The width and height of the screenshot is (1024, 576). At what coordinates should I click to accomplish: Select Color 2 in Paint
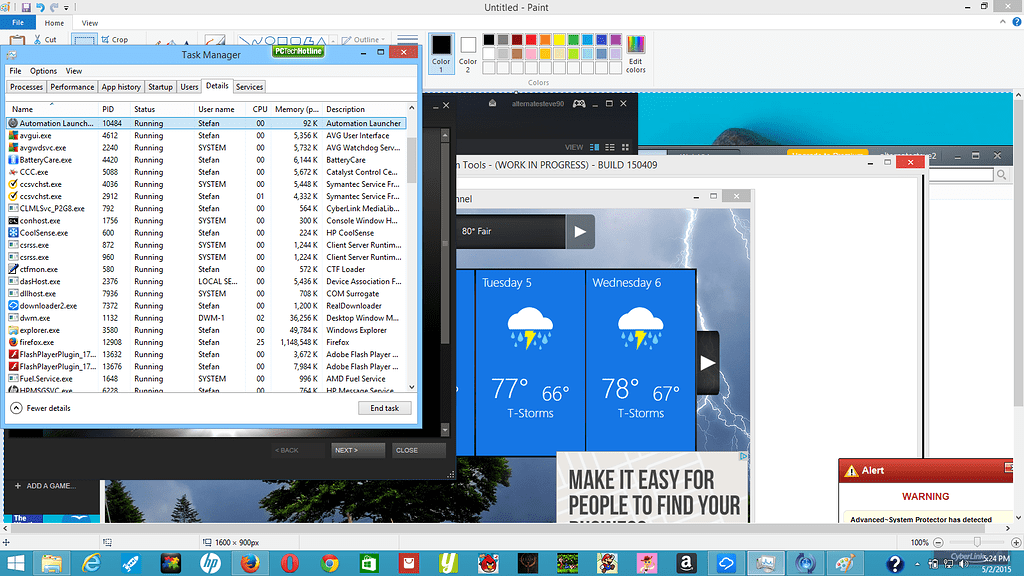(468, 52)
